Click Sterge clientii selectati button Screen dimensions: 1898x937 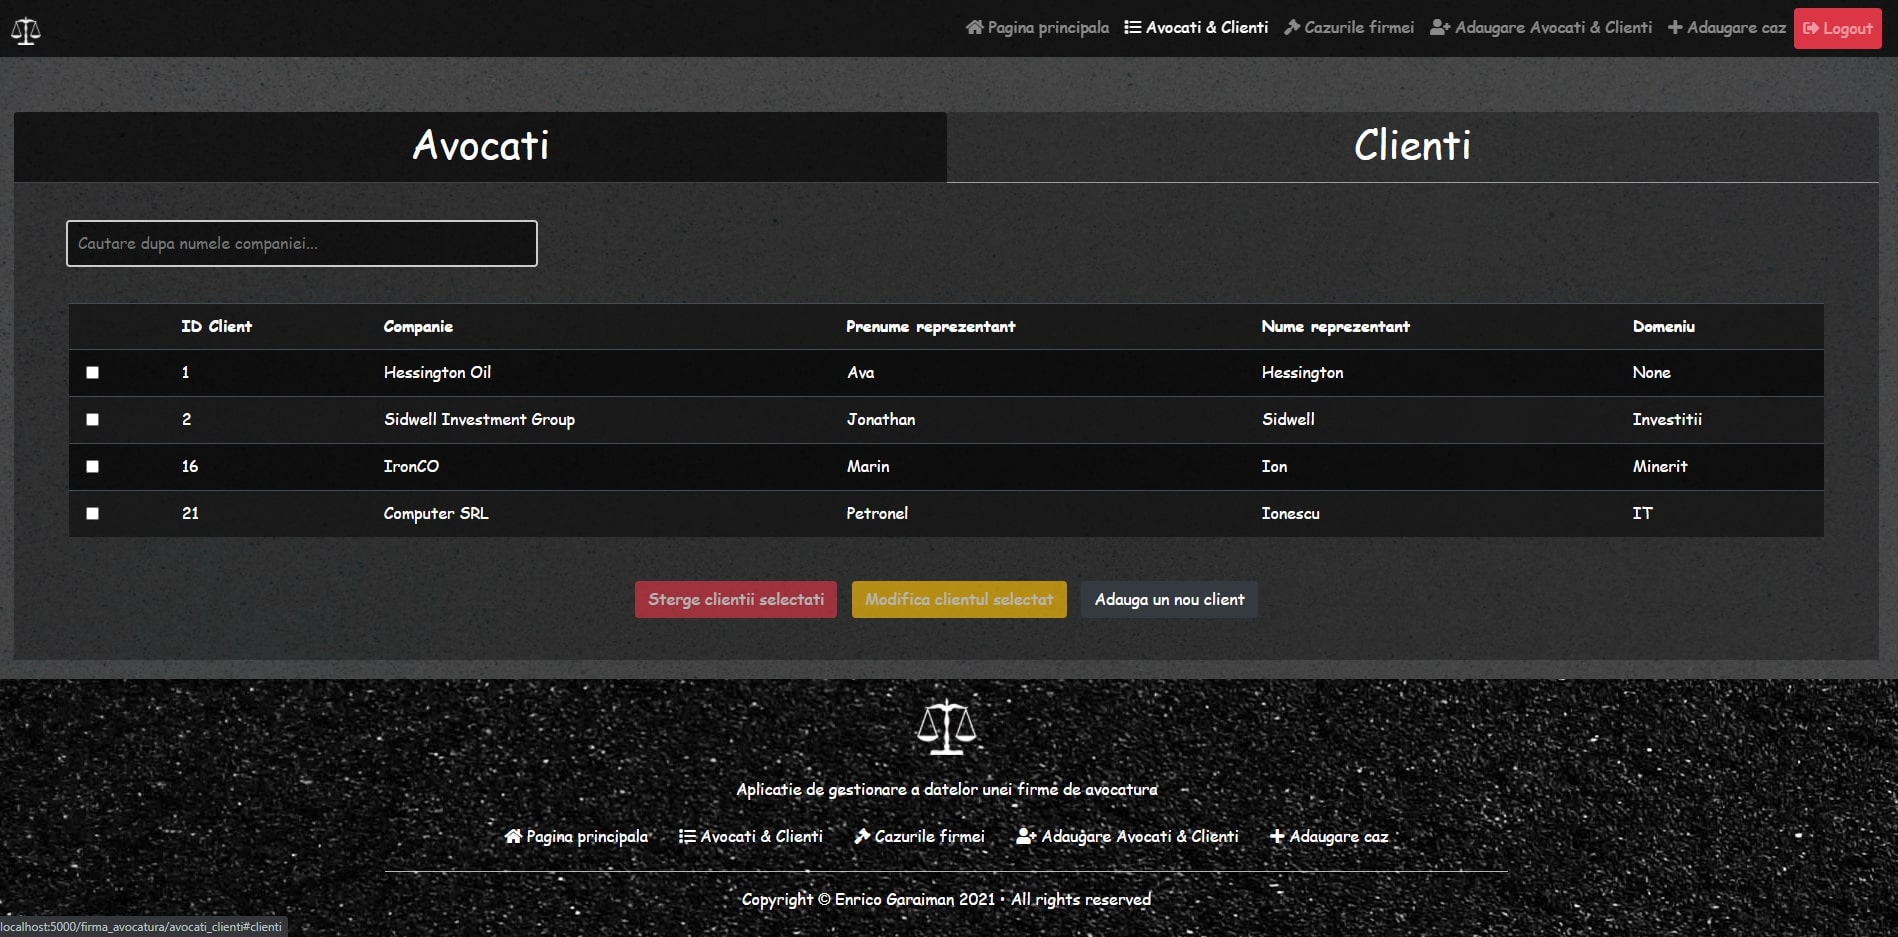736,600
